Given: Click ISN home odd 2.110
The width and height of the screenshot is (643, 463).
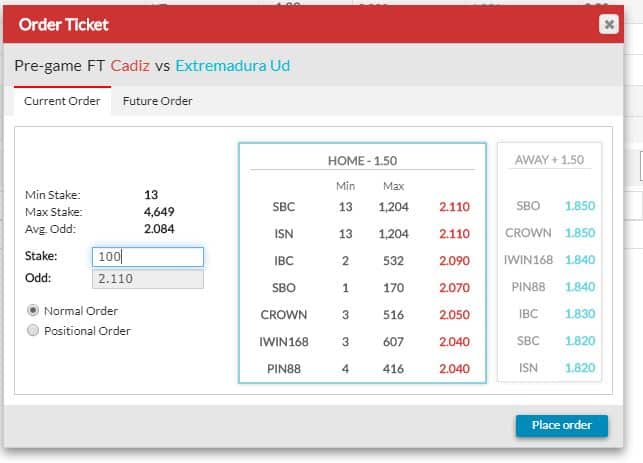Looking at the screenshot, I should (x=454, y=234).
